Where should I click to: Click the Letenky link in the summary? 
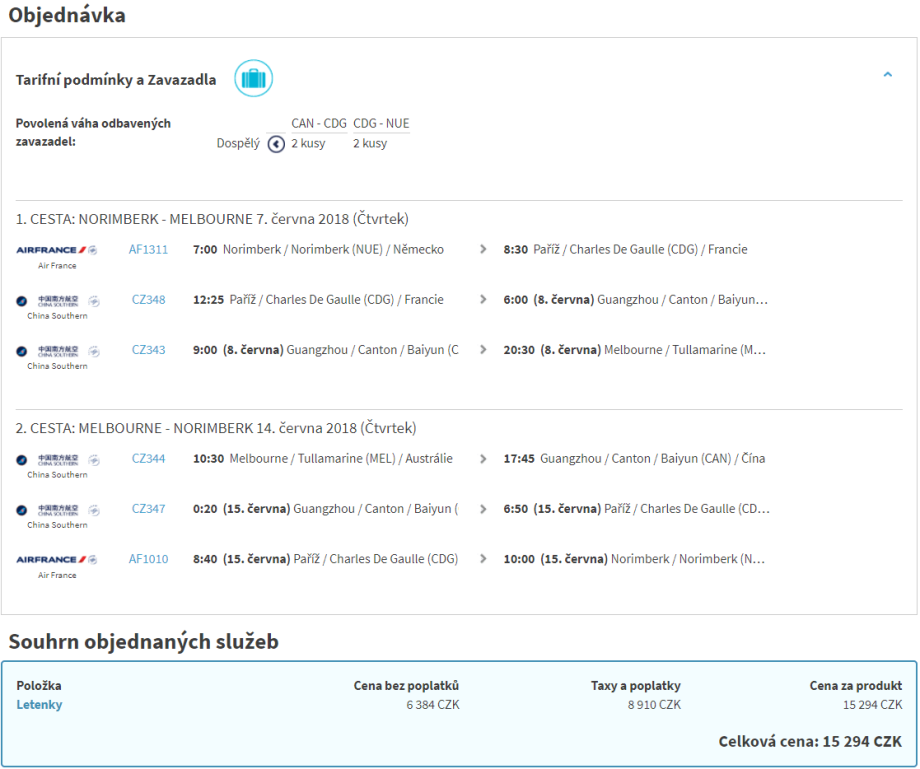coord(39,705)
